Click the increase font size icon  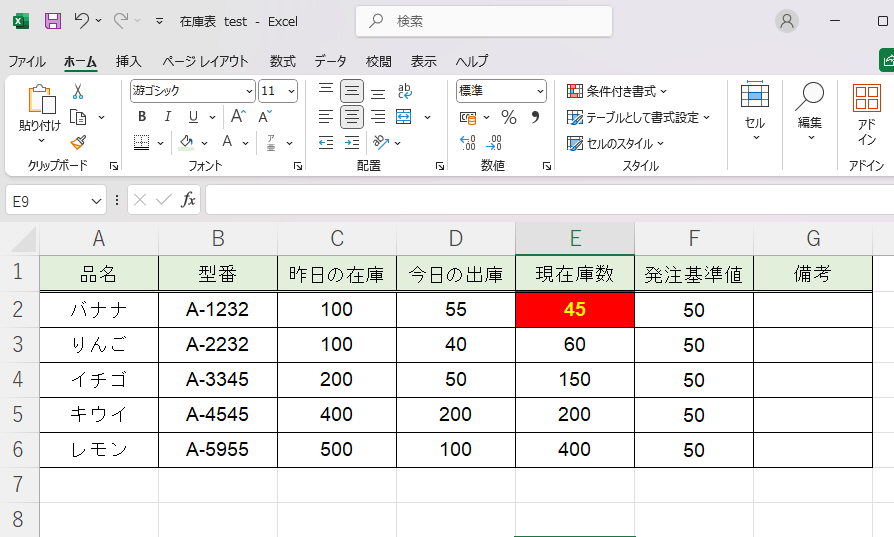pyautogui.click(x=238, y=117)
